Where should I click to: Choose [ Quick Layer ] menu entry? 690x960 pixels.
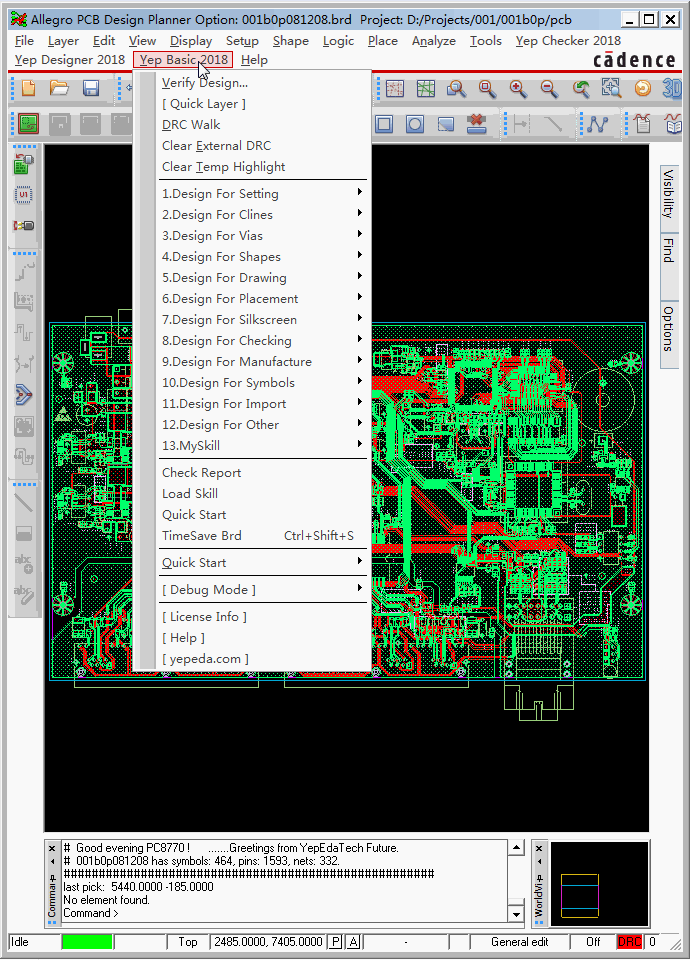(x=262, y=103)
